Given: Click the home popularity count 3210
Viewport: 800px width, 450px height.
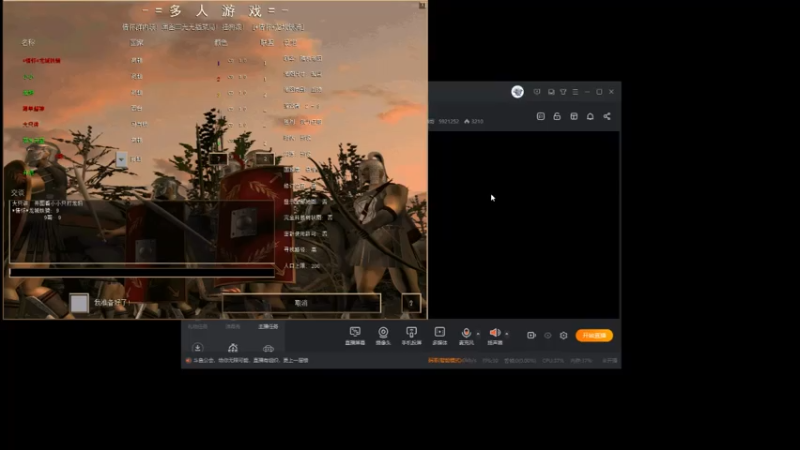Looking at the screenshot, I should tap(474, 121).
